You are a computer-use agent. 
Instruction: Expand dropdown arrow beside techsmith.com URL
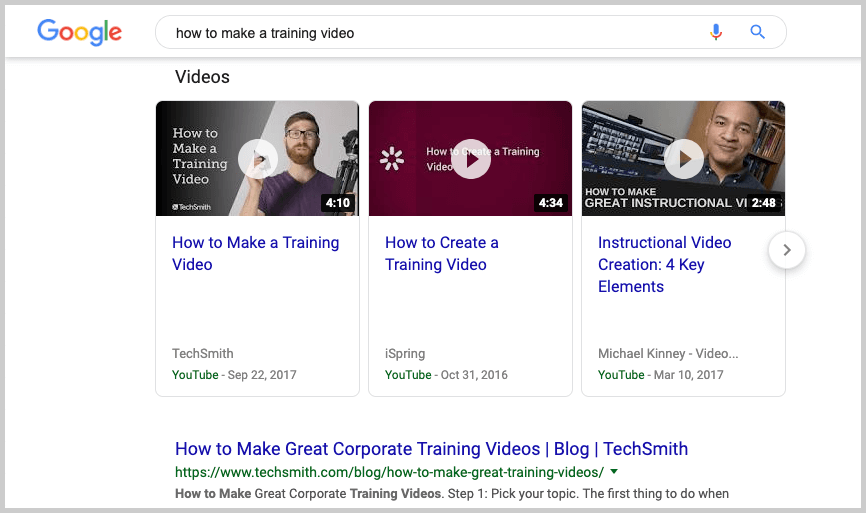[614, 472]
